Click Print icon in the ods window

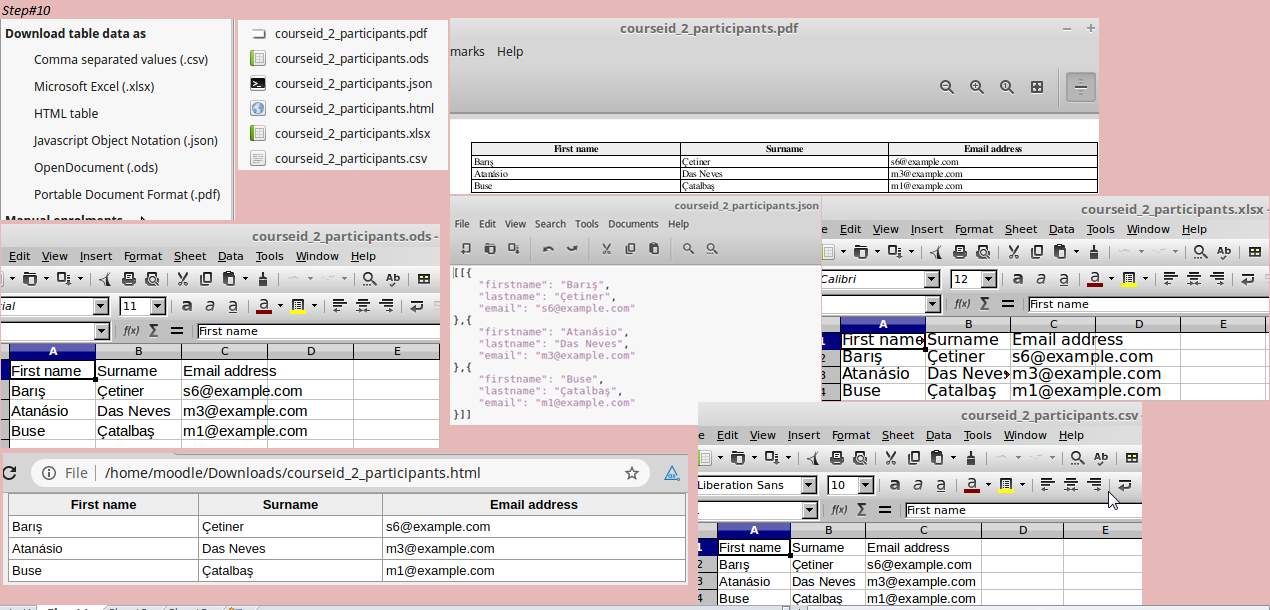129,279
